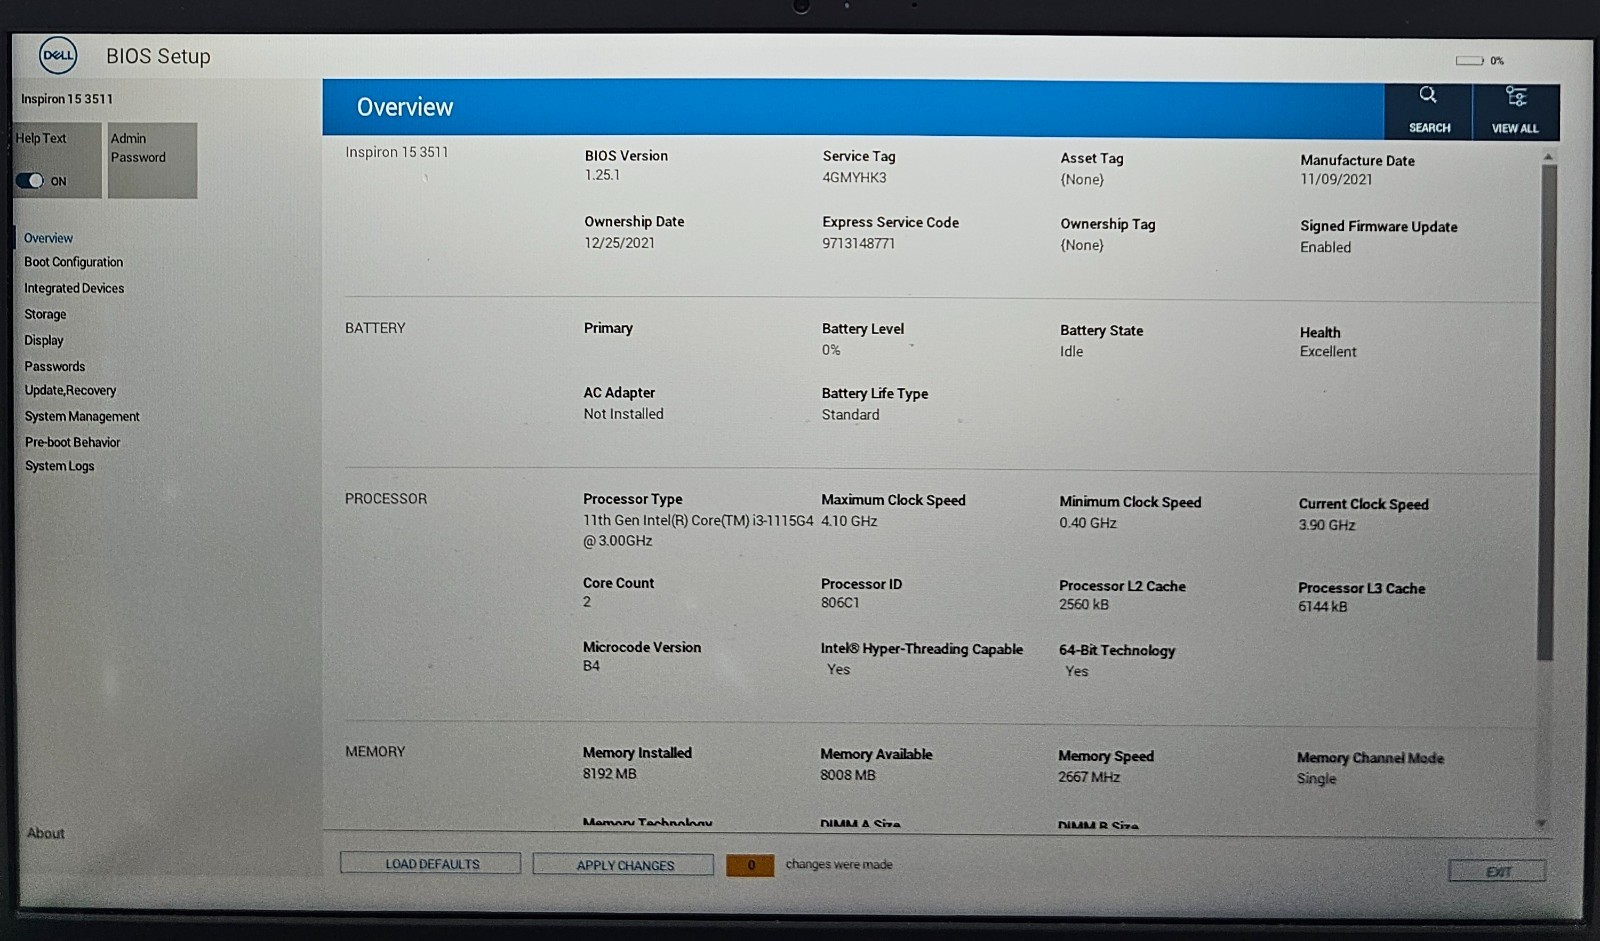
Task: Click Battery Life Type Standard value
Action: [x=850, y=415]
